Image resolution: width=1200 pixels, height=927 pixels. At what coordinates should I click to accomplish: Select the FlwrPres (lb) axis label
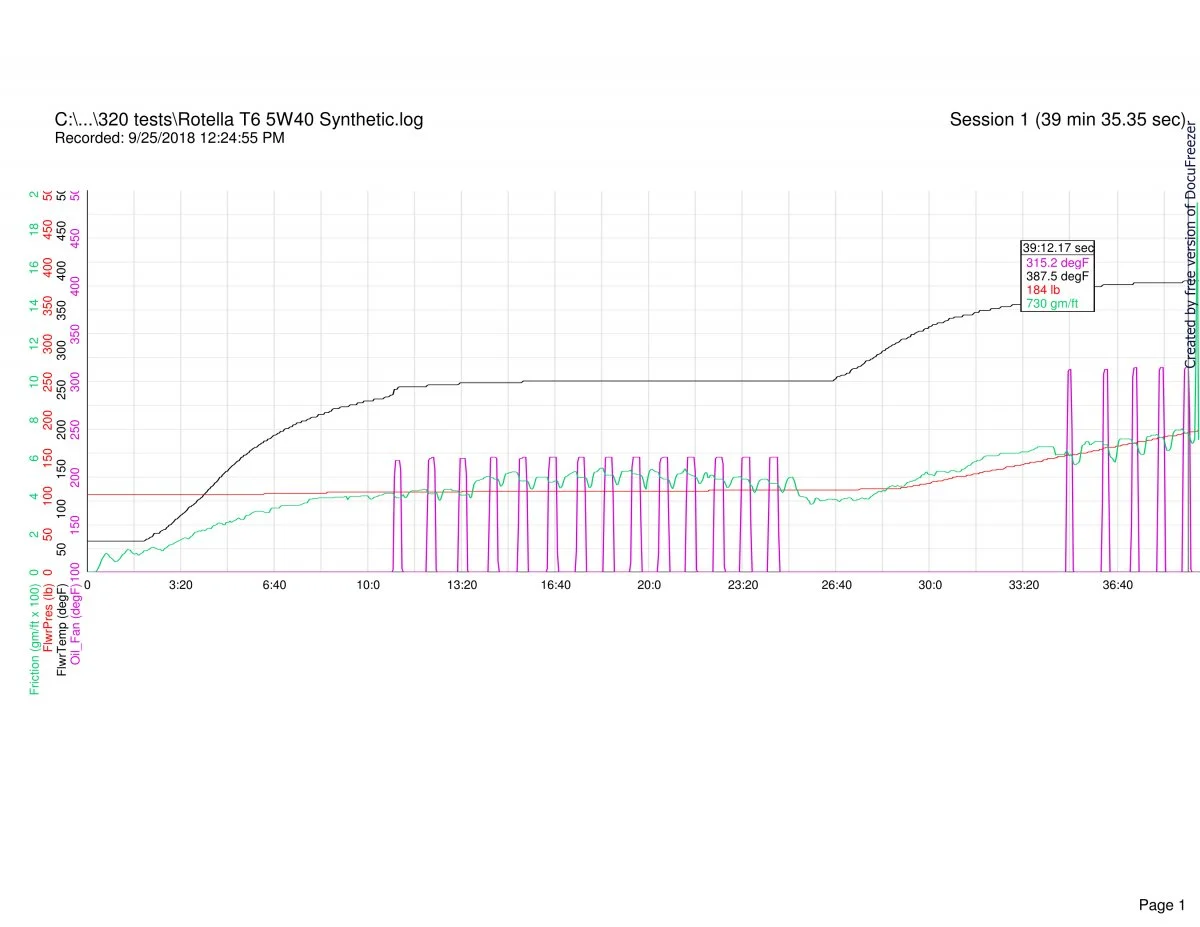point(49,617)
